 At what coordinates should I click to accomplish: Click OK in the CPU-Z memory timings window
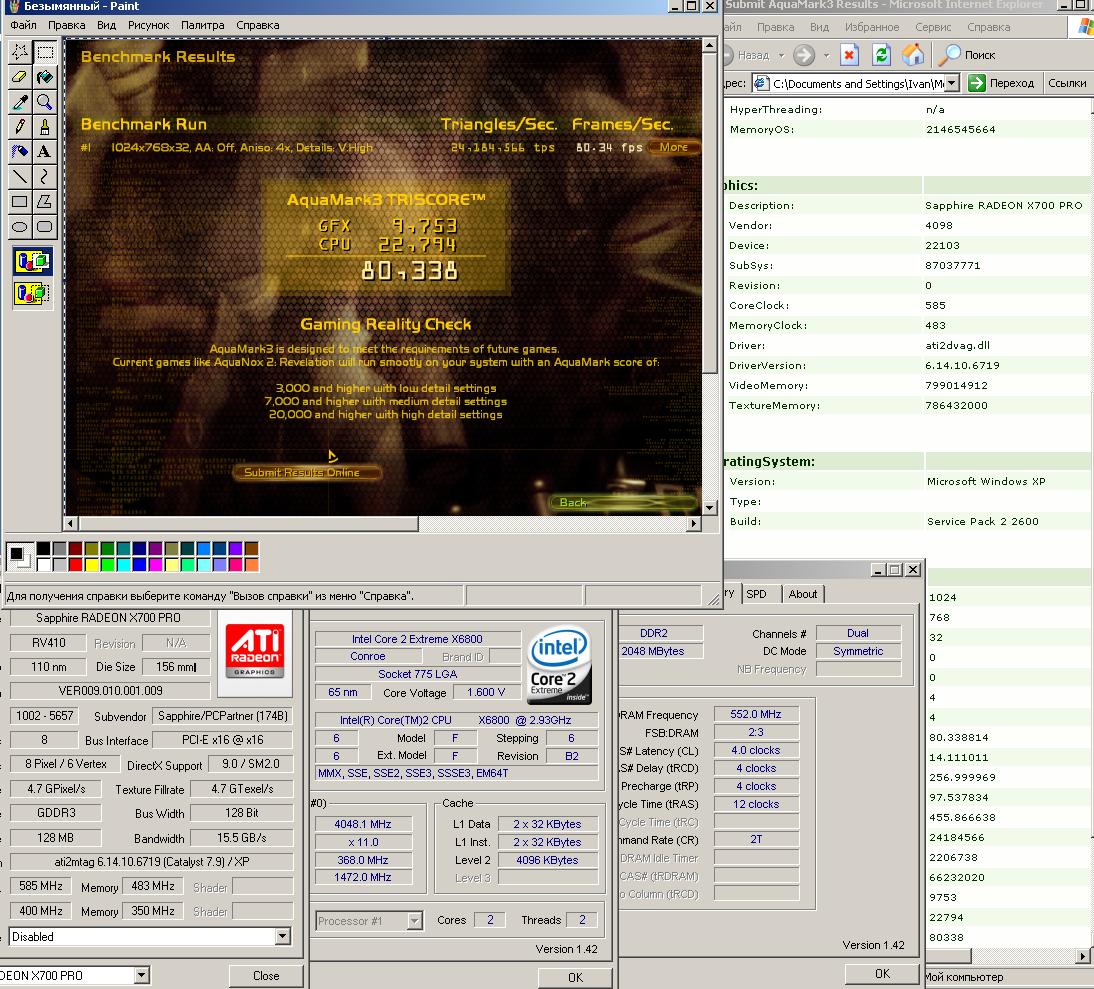tap(882, 974)
